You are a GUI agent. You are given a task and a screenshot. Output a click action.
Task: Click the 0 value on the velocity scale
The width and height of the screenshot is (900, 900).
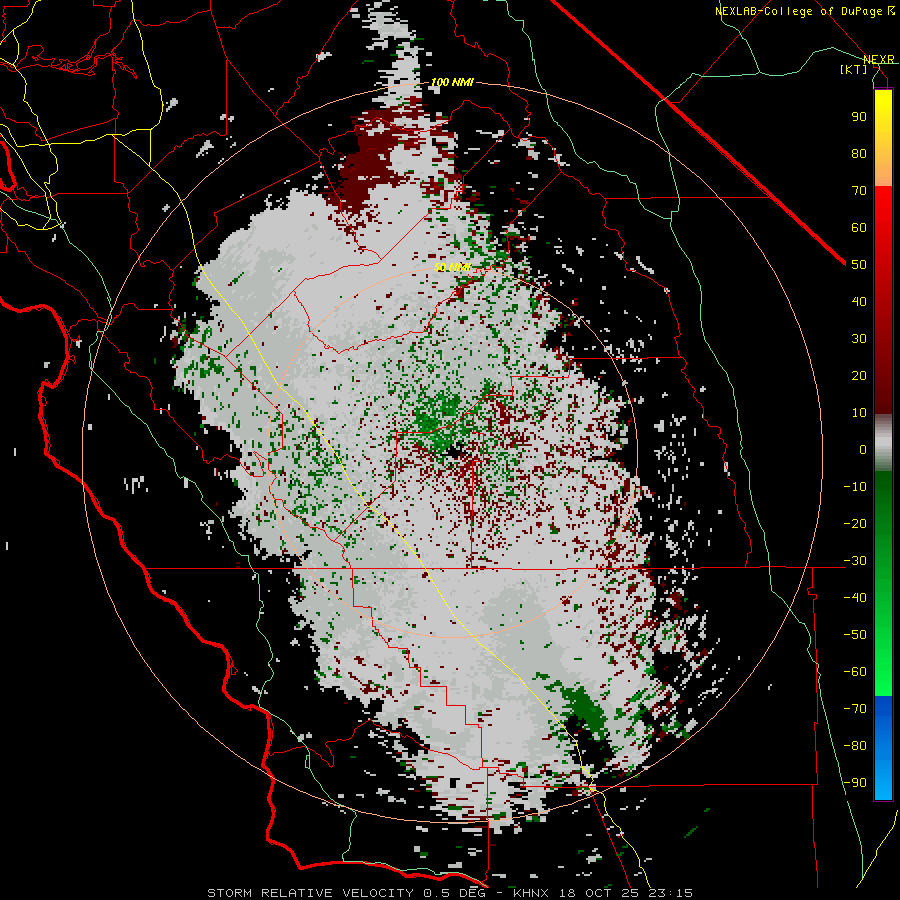click(x=863, y=450)
